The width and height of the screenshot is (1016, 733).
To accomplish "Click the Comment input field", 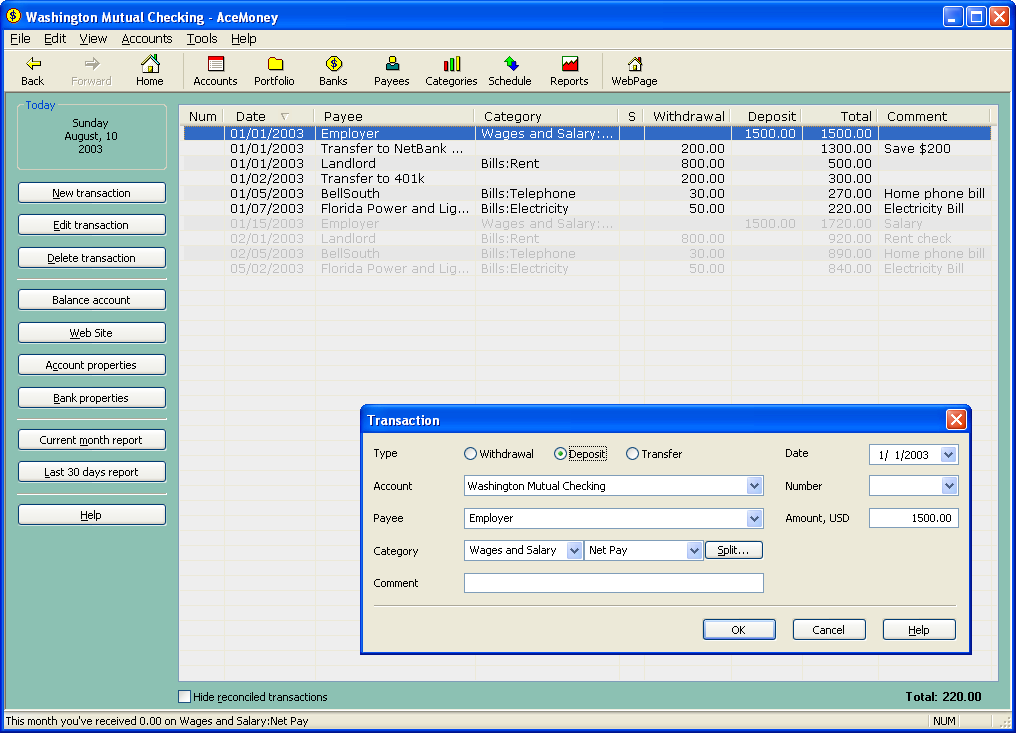I will pos(614,583).
